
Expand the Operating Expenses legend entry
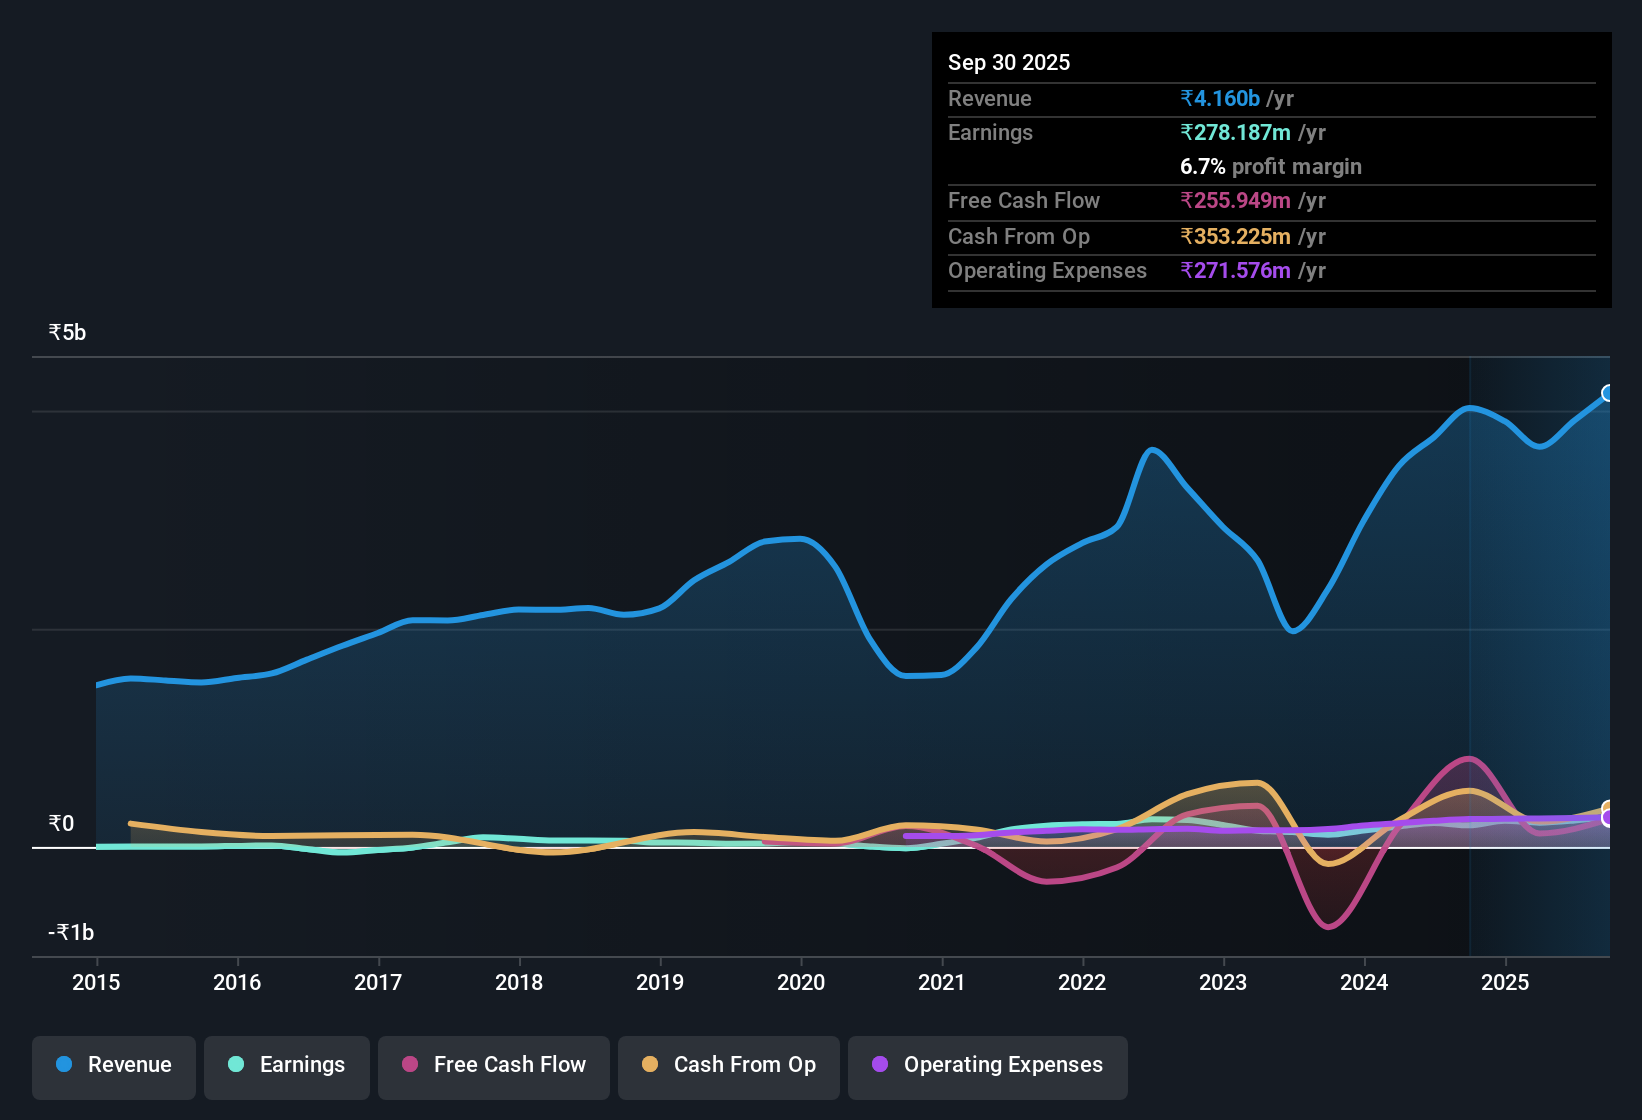pyautogui.click(x=987, y=1066)
